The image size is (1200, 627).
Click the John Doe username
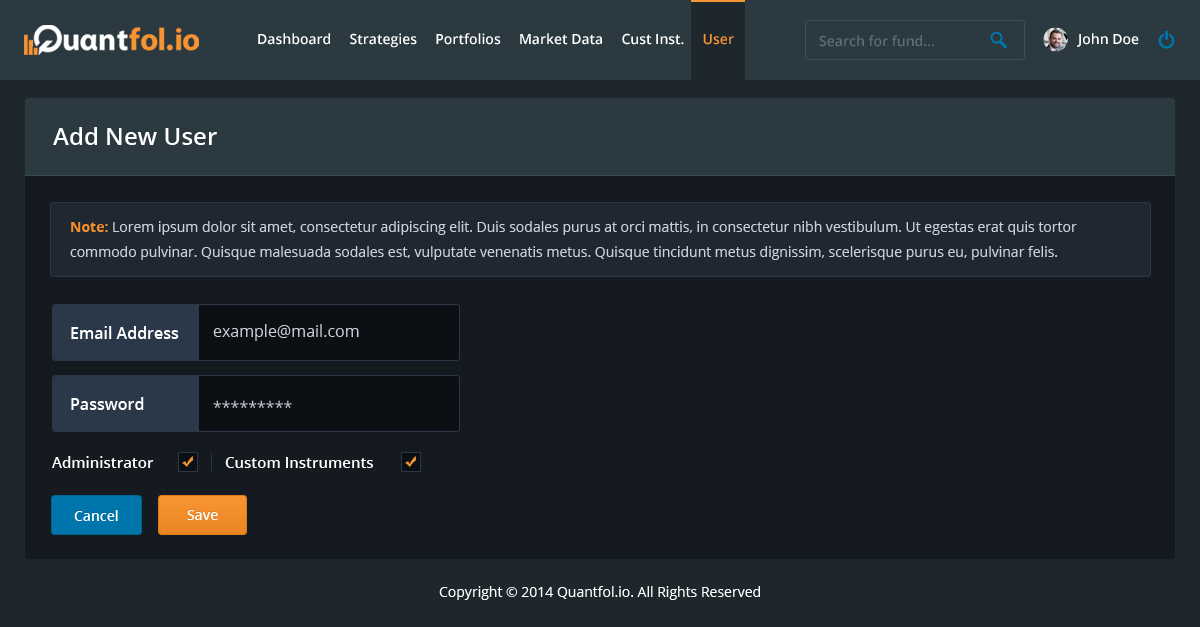point(1108,40)
